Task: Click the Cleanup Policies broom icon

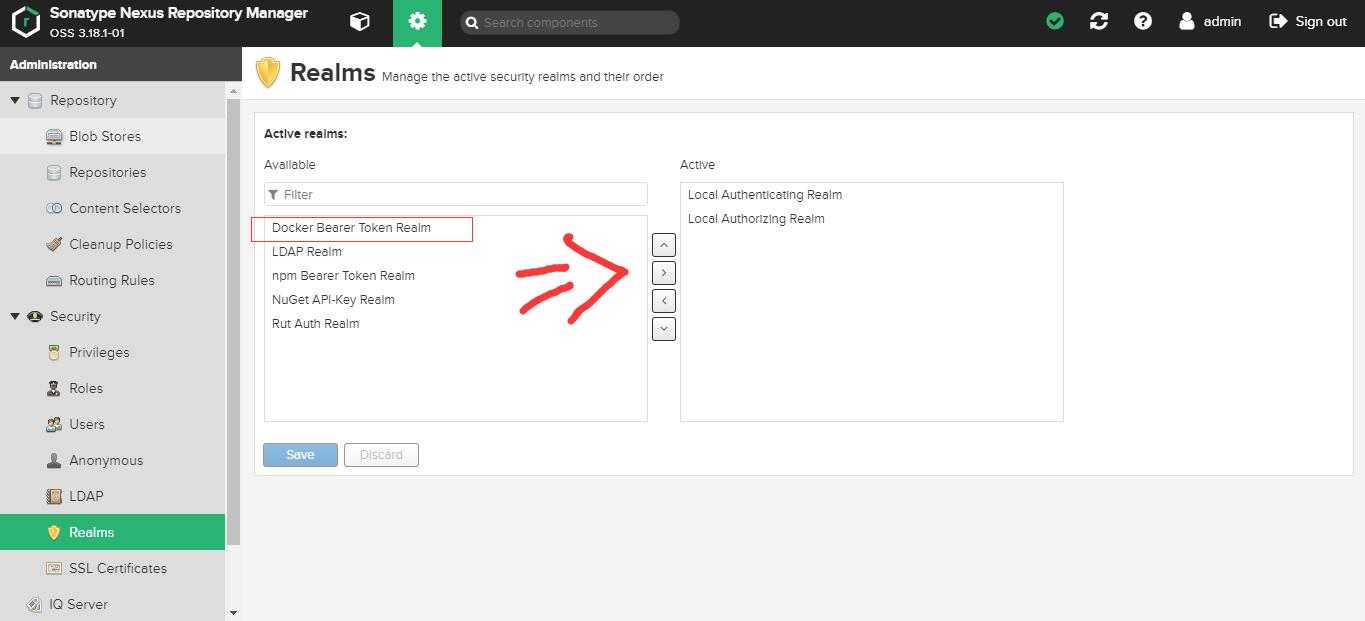Action: click(x=54, y=244)
